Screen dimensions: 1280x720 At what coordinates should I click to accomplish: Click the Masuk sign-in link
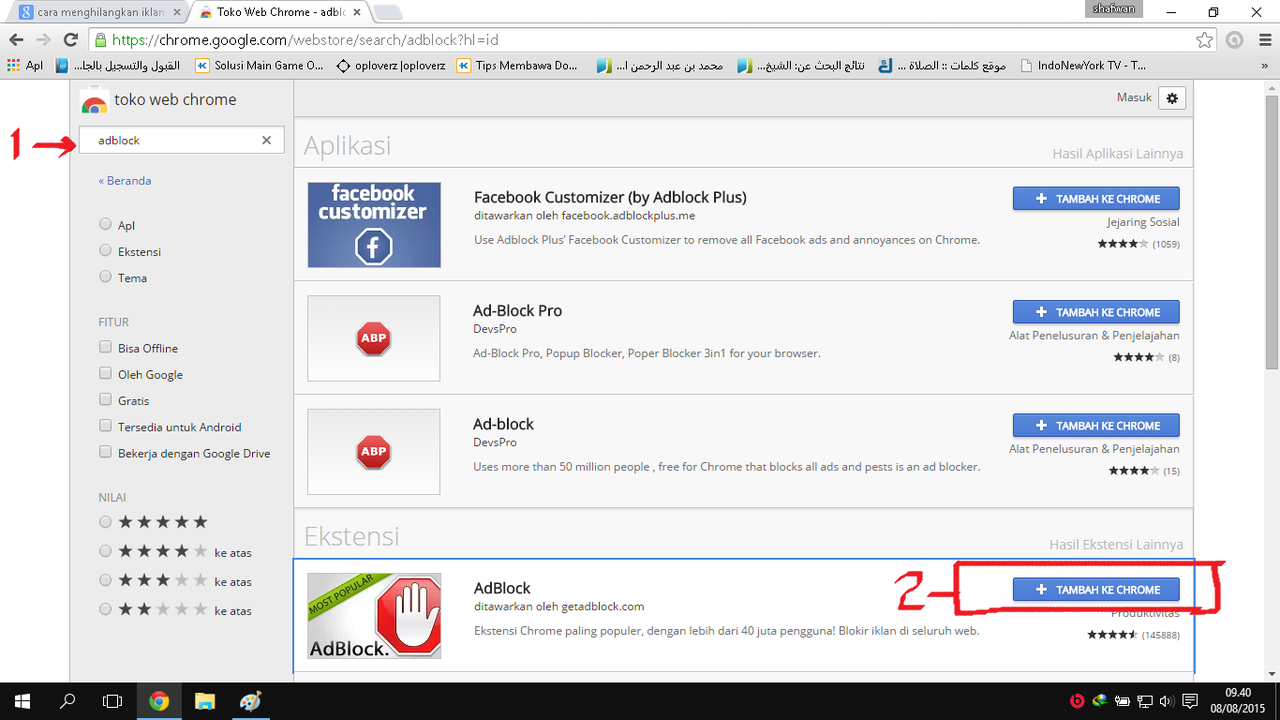click(1133, 98)
